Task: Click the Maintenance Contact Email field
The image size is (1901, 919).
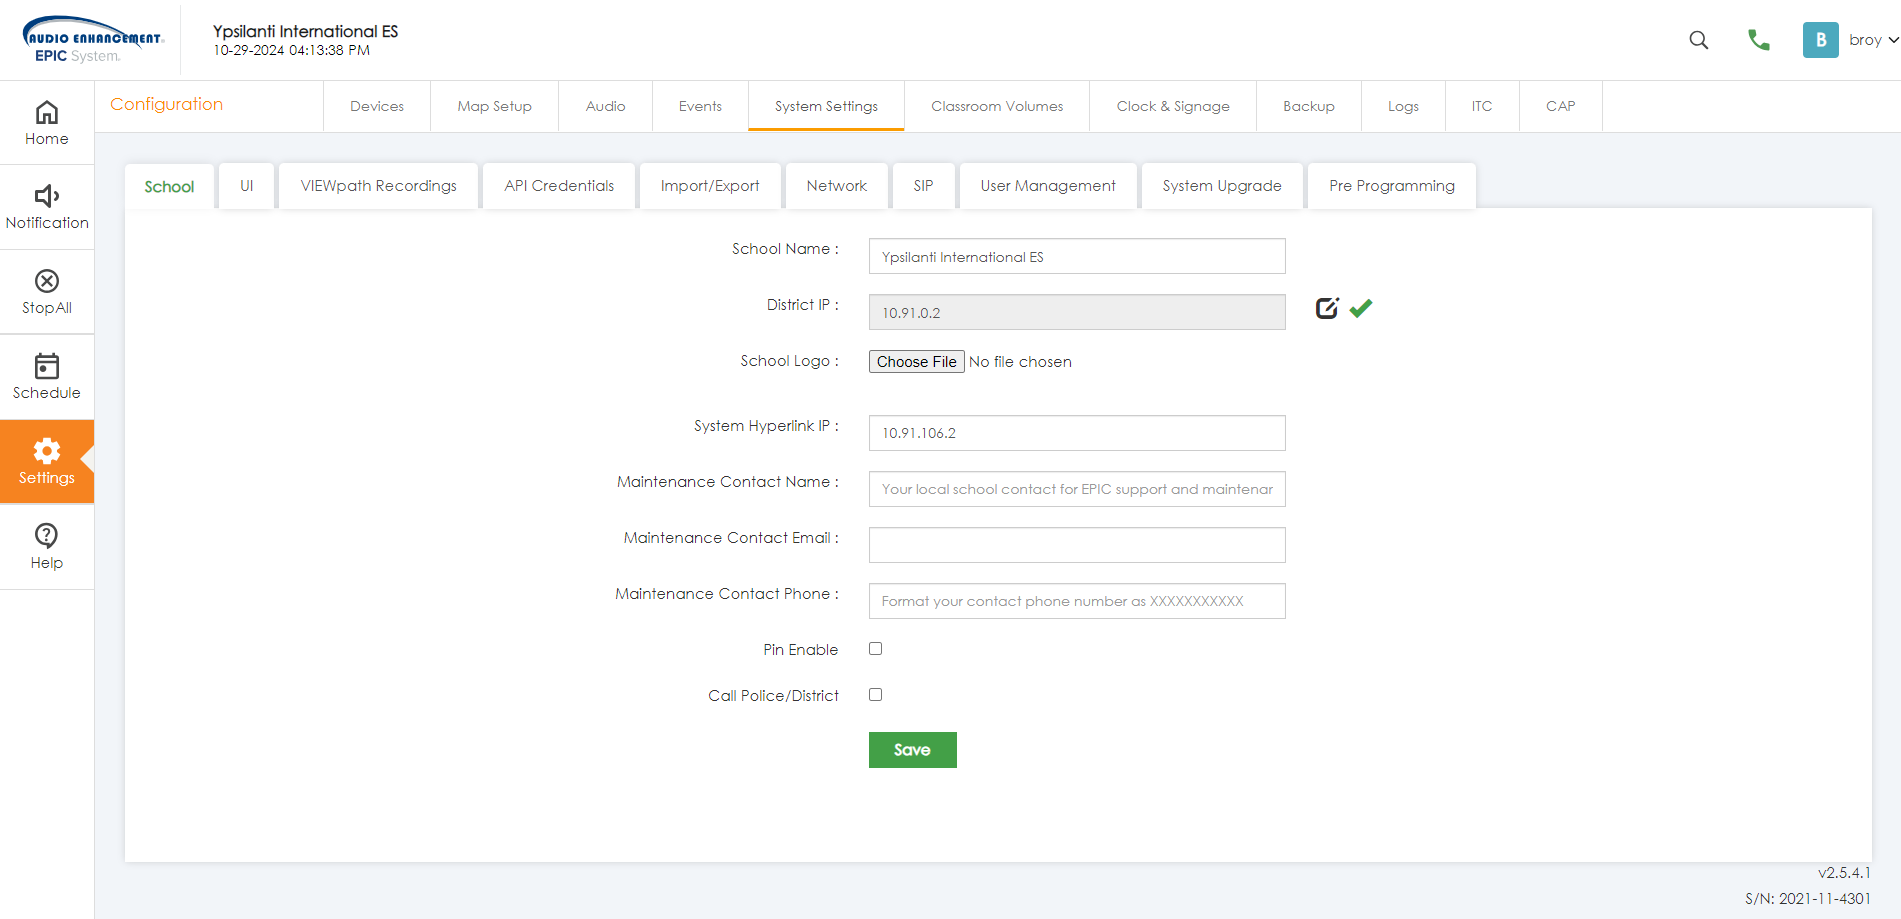Action: pyautogui.click(x=1076, y=545)
